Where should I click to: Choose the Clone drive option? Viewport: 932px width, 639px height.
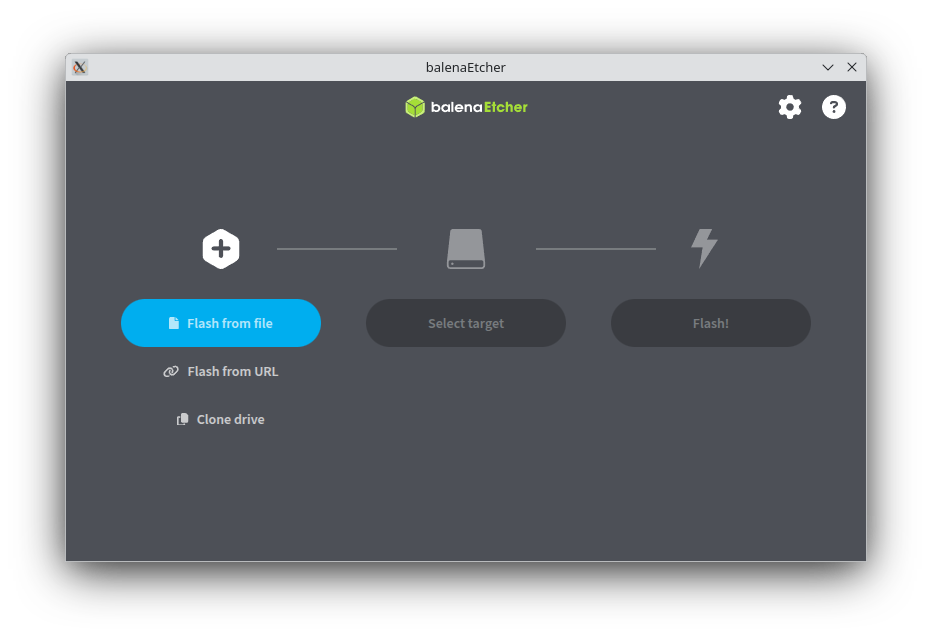230,420
